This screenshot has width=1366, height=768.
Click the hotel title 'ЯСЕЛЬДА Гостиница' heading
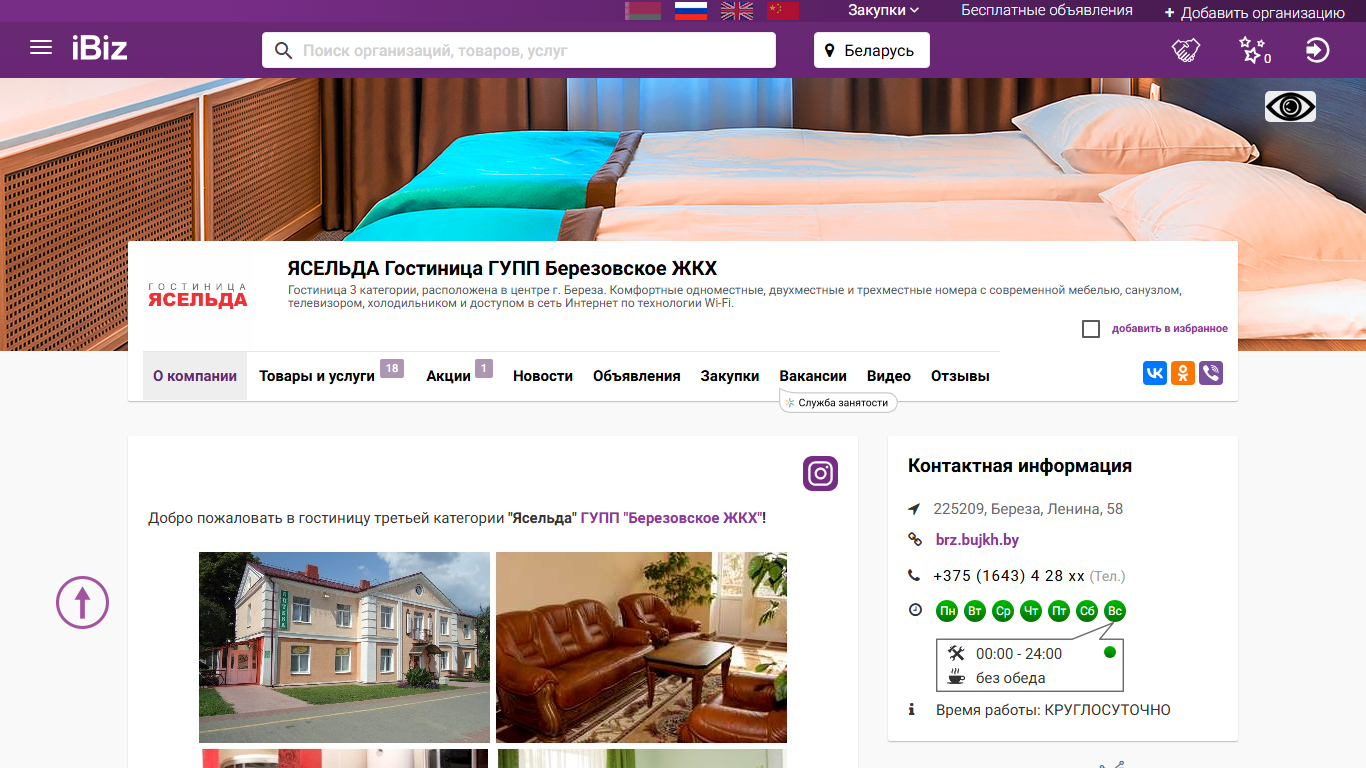click(502, 269)
